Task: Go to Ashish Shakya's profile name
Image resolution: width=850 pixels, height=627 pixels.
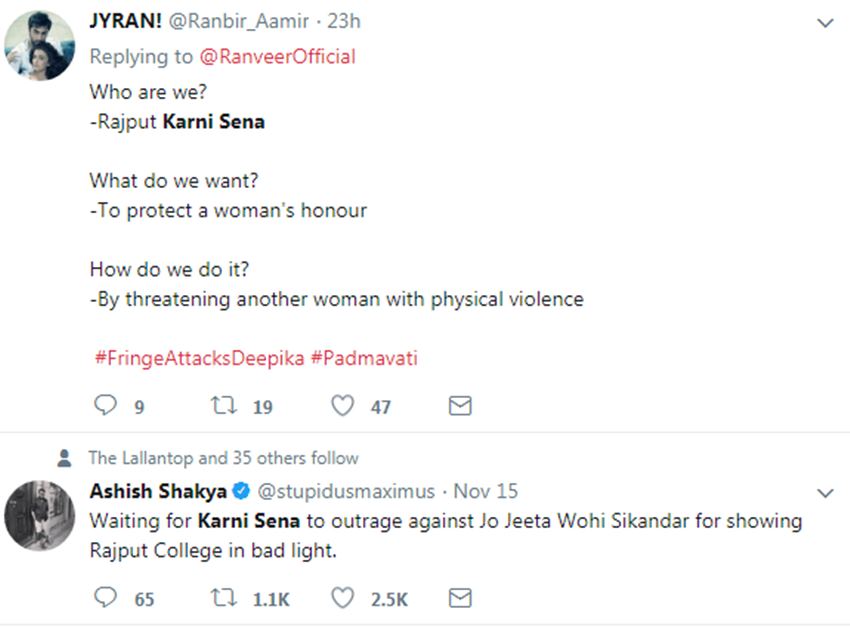Action: (158, 491)
